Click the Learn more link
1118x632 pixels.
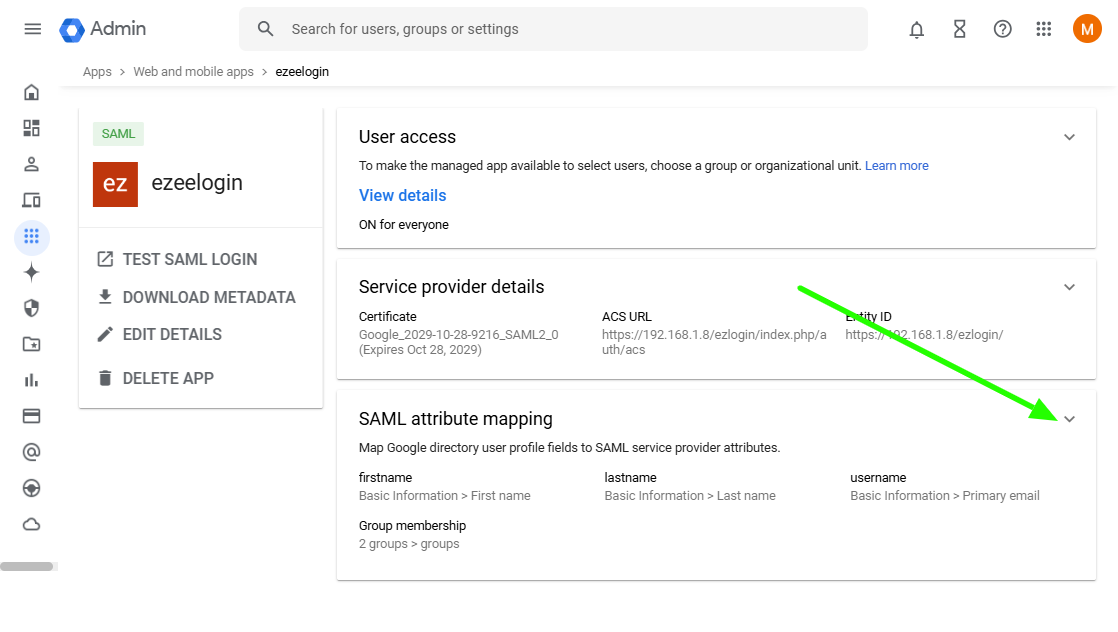point(896,166)
